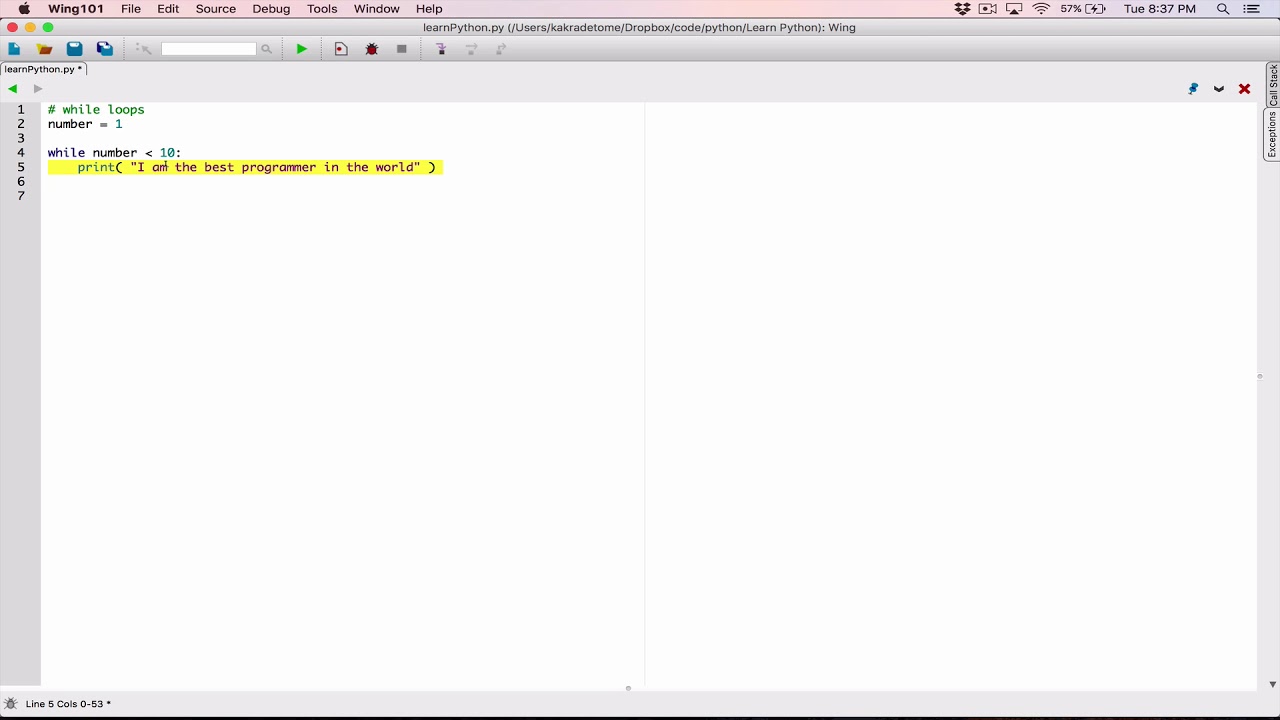This screenshot has width=1280, height=720.
Task: Start debugging with the red bug icon
Action: pyautogui.click(x=371, y=49)
